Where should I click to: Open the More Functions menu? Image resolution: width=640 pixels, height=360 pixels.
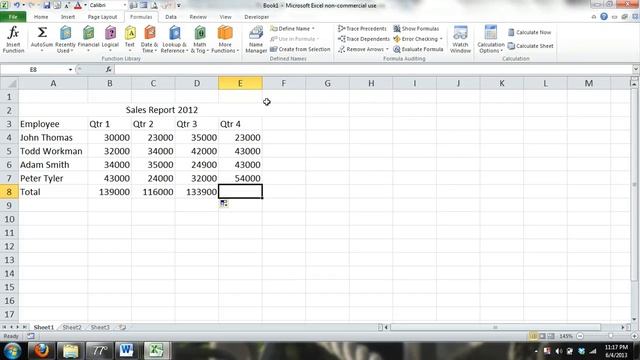(225, 39)
